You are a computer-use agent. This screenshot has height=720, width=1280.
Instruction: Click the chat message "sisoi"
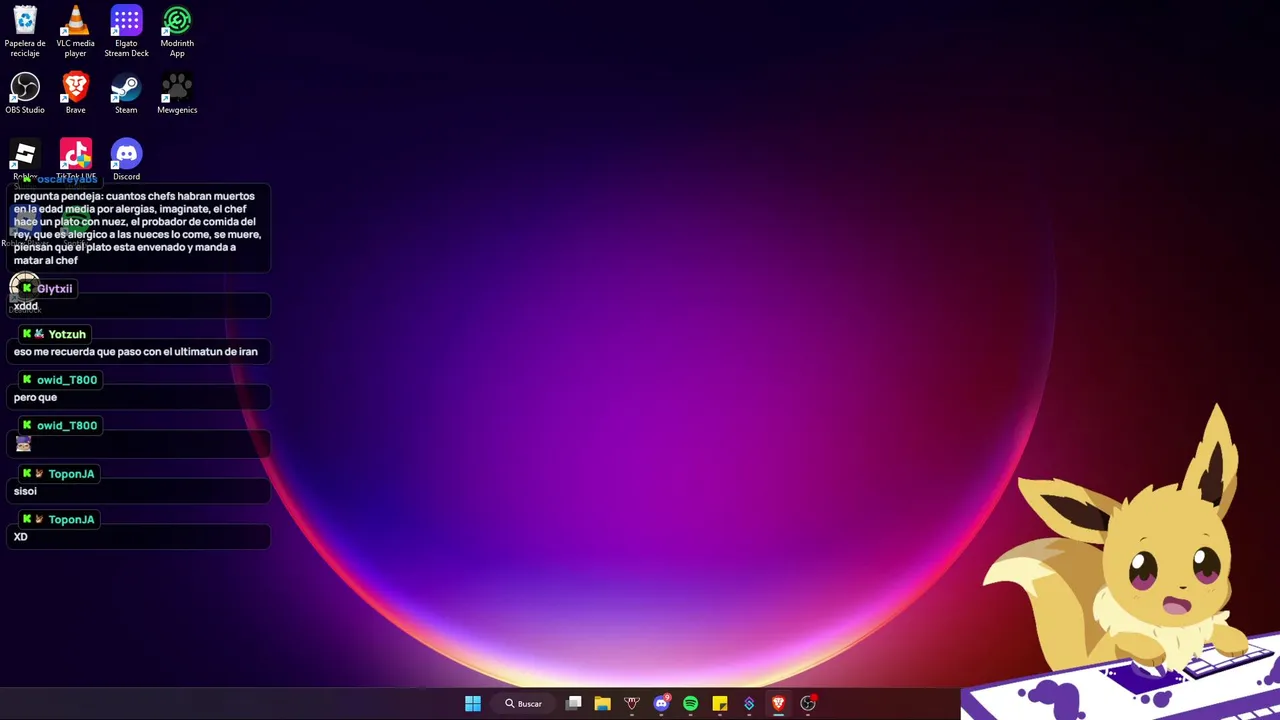[25, 491]
